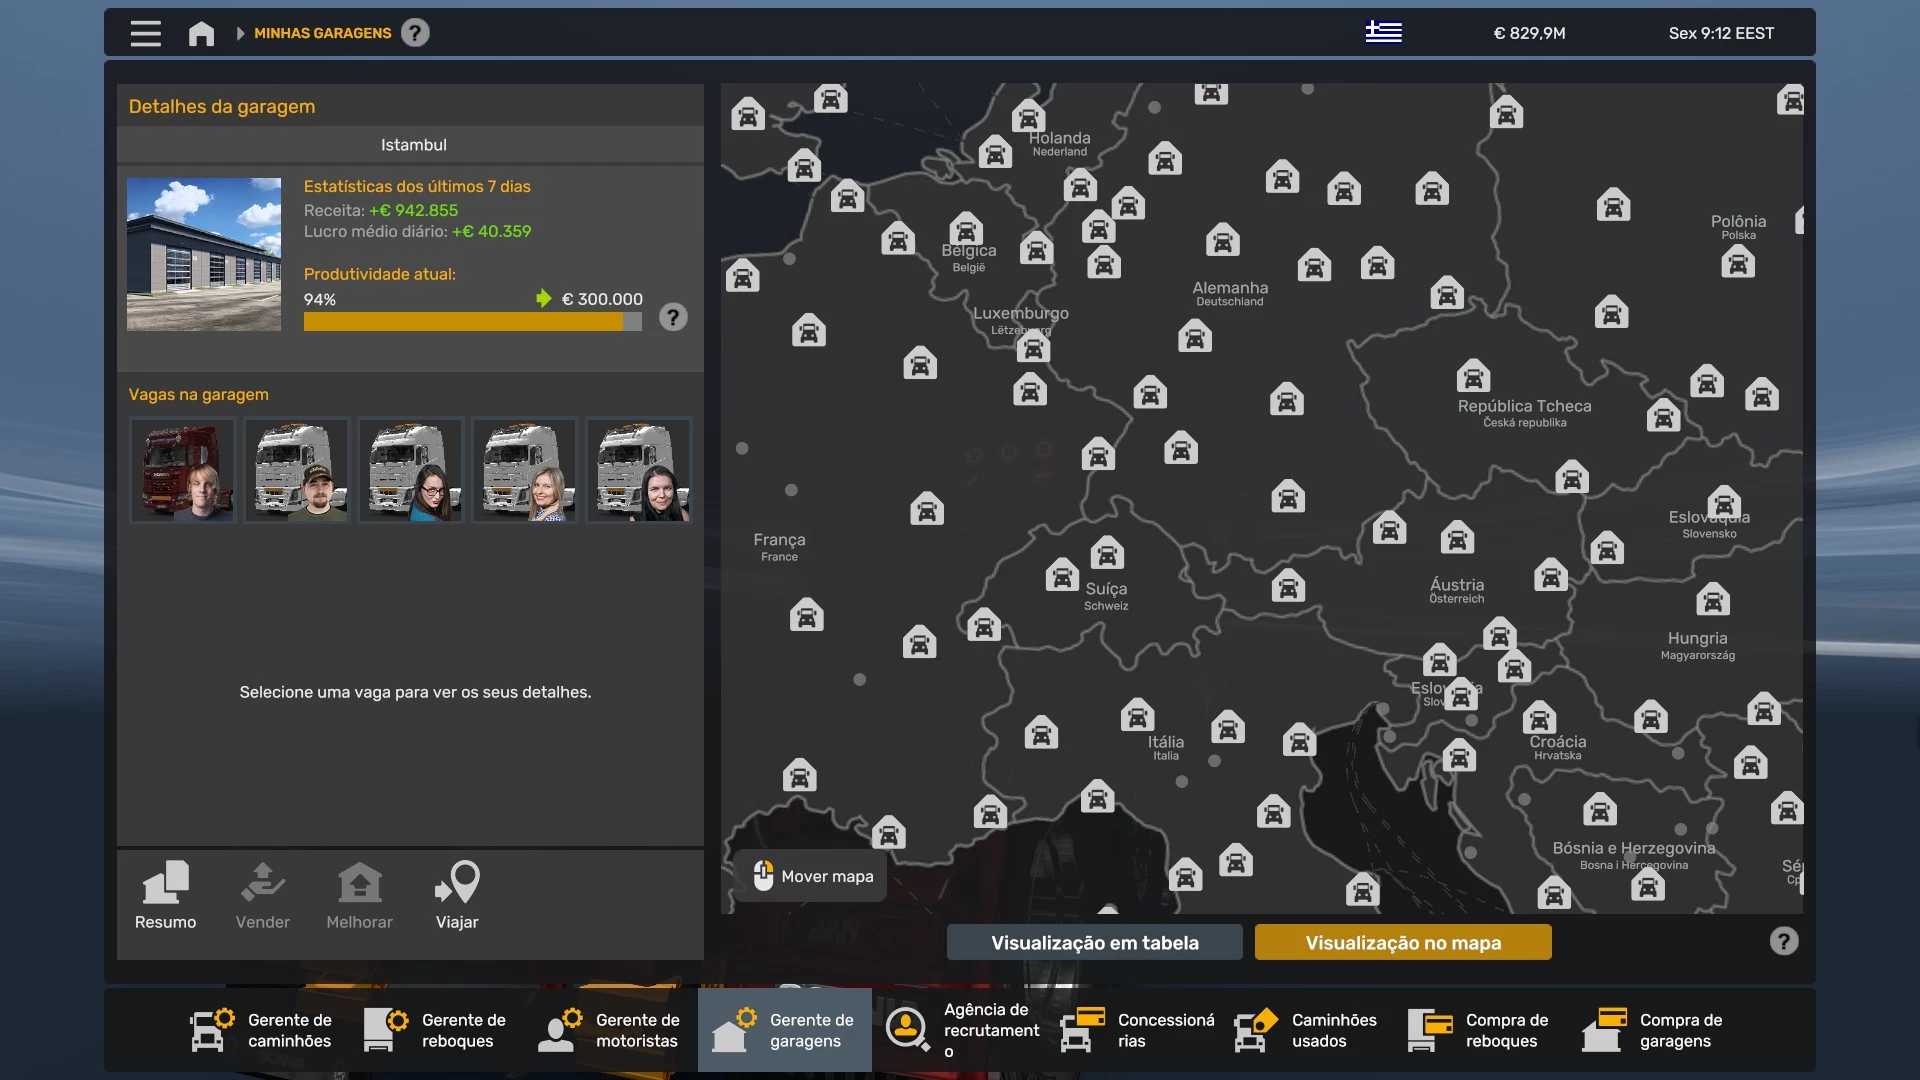
Task: Open the hamburger main menu
Action: (145, 33)
